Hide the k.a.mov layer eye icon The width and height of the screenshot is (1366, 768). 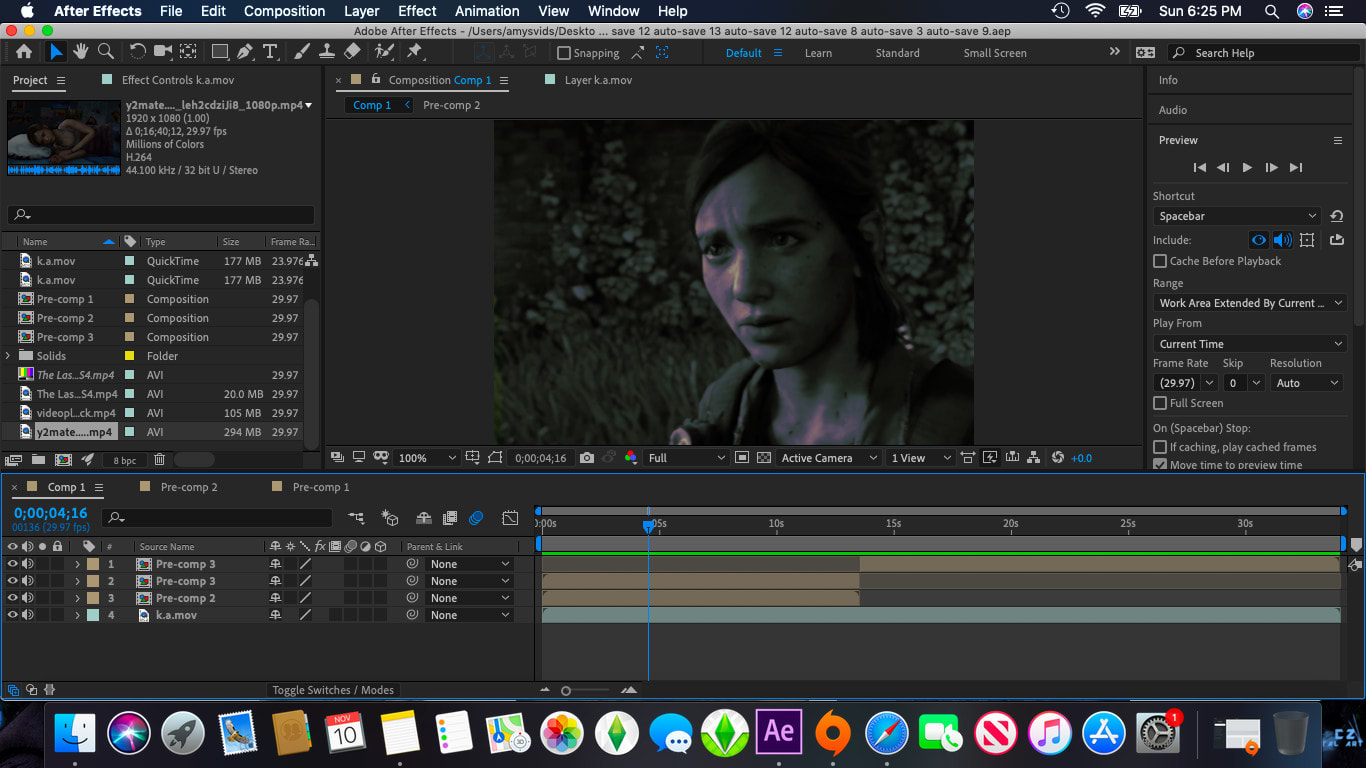pos(13,615)
